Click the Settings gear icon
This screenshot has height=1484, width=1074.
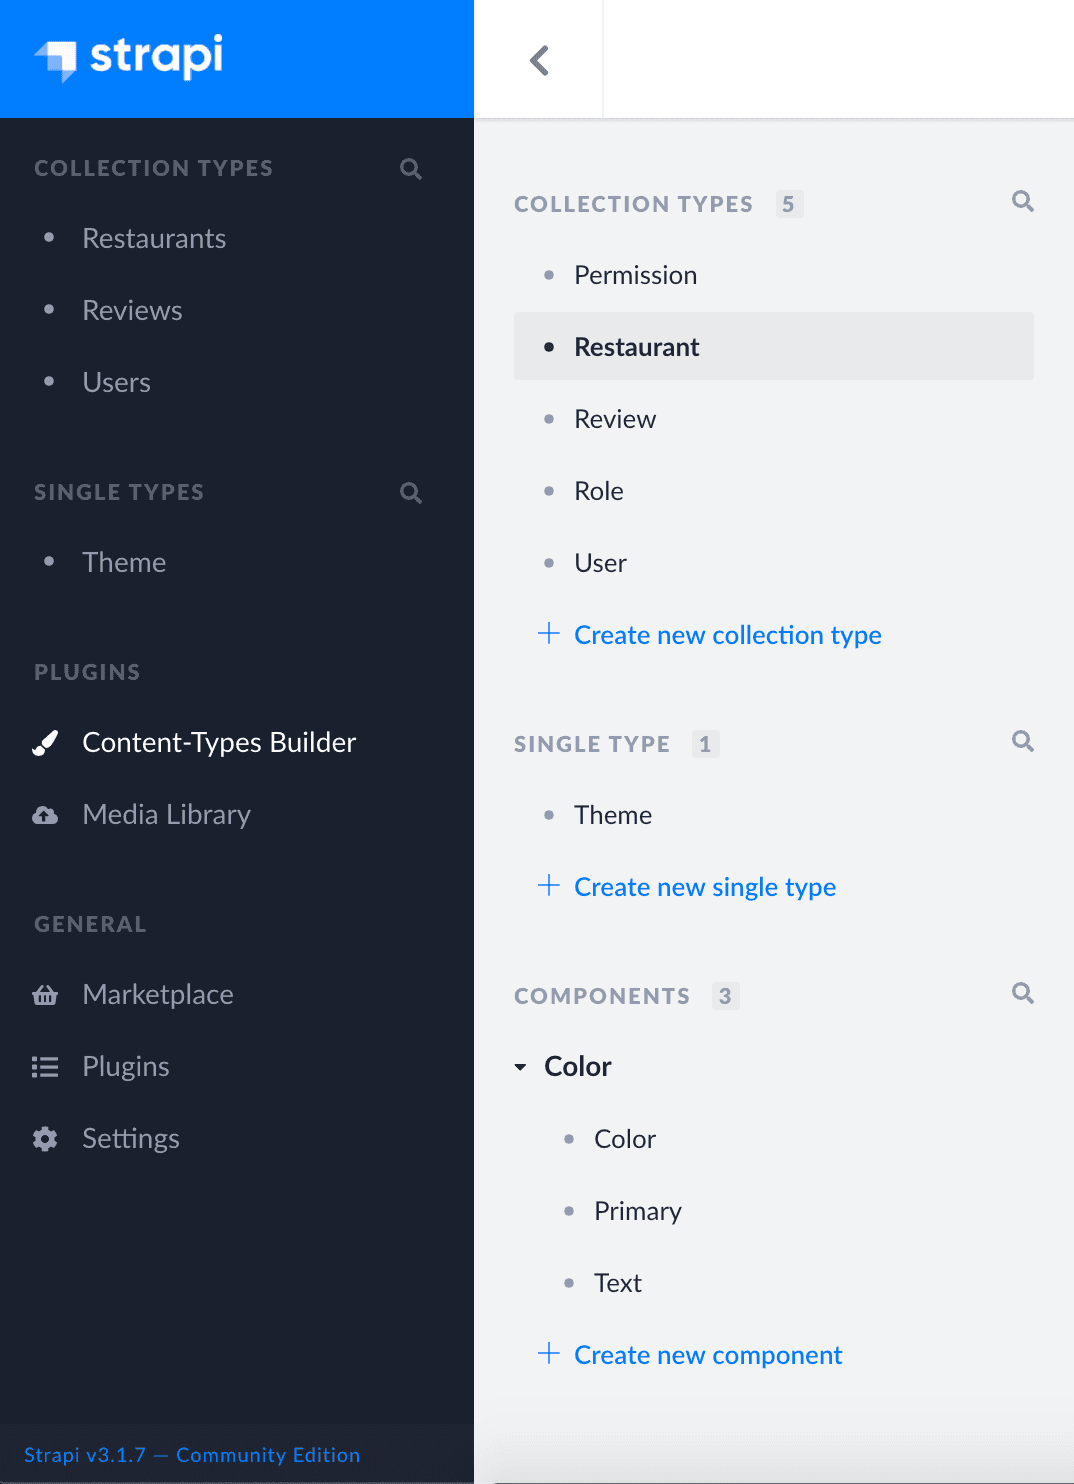point(45,1139)
